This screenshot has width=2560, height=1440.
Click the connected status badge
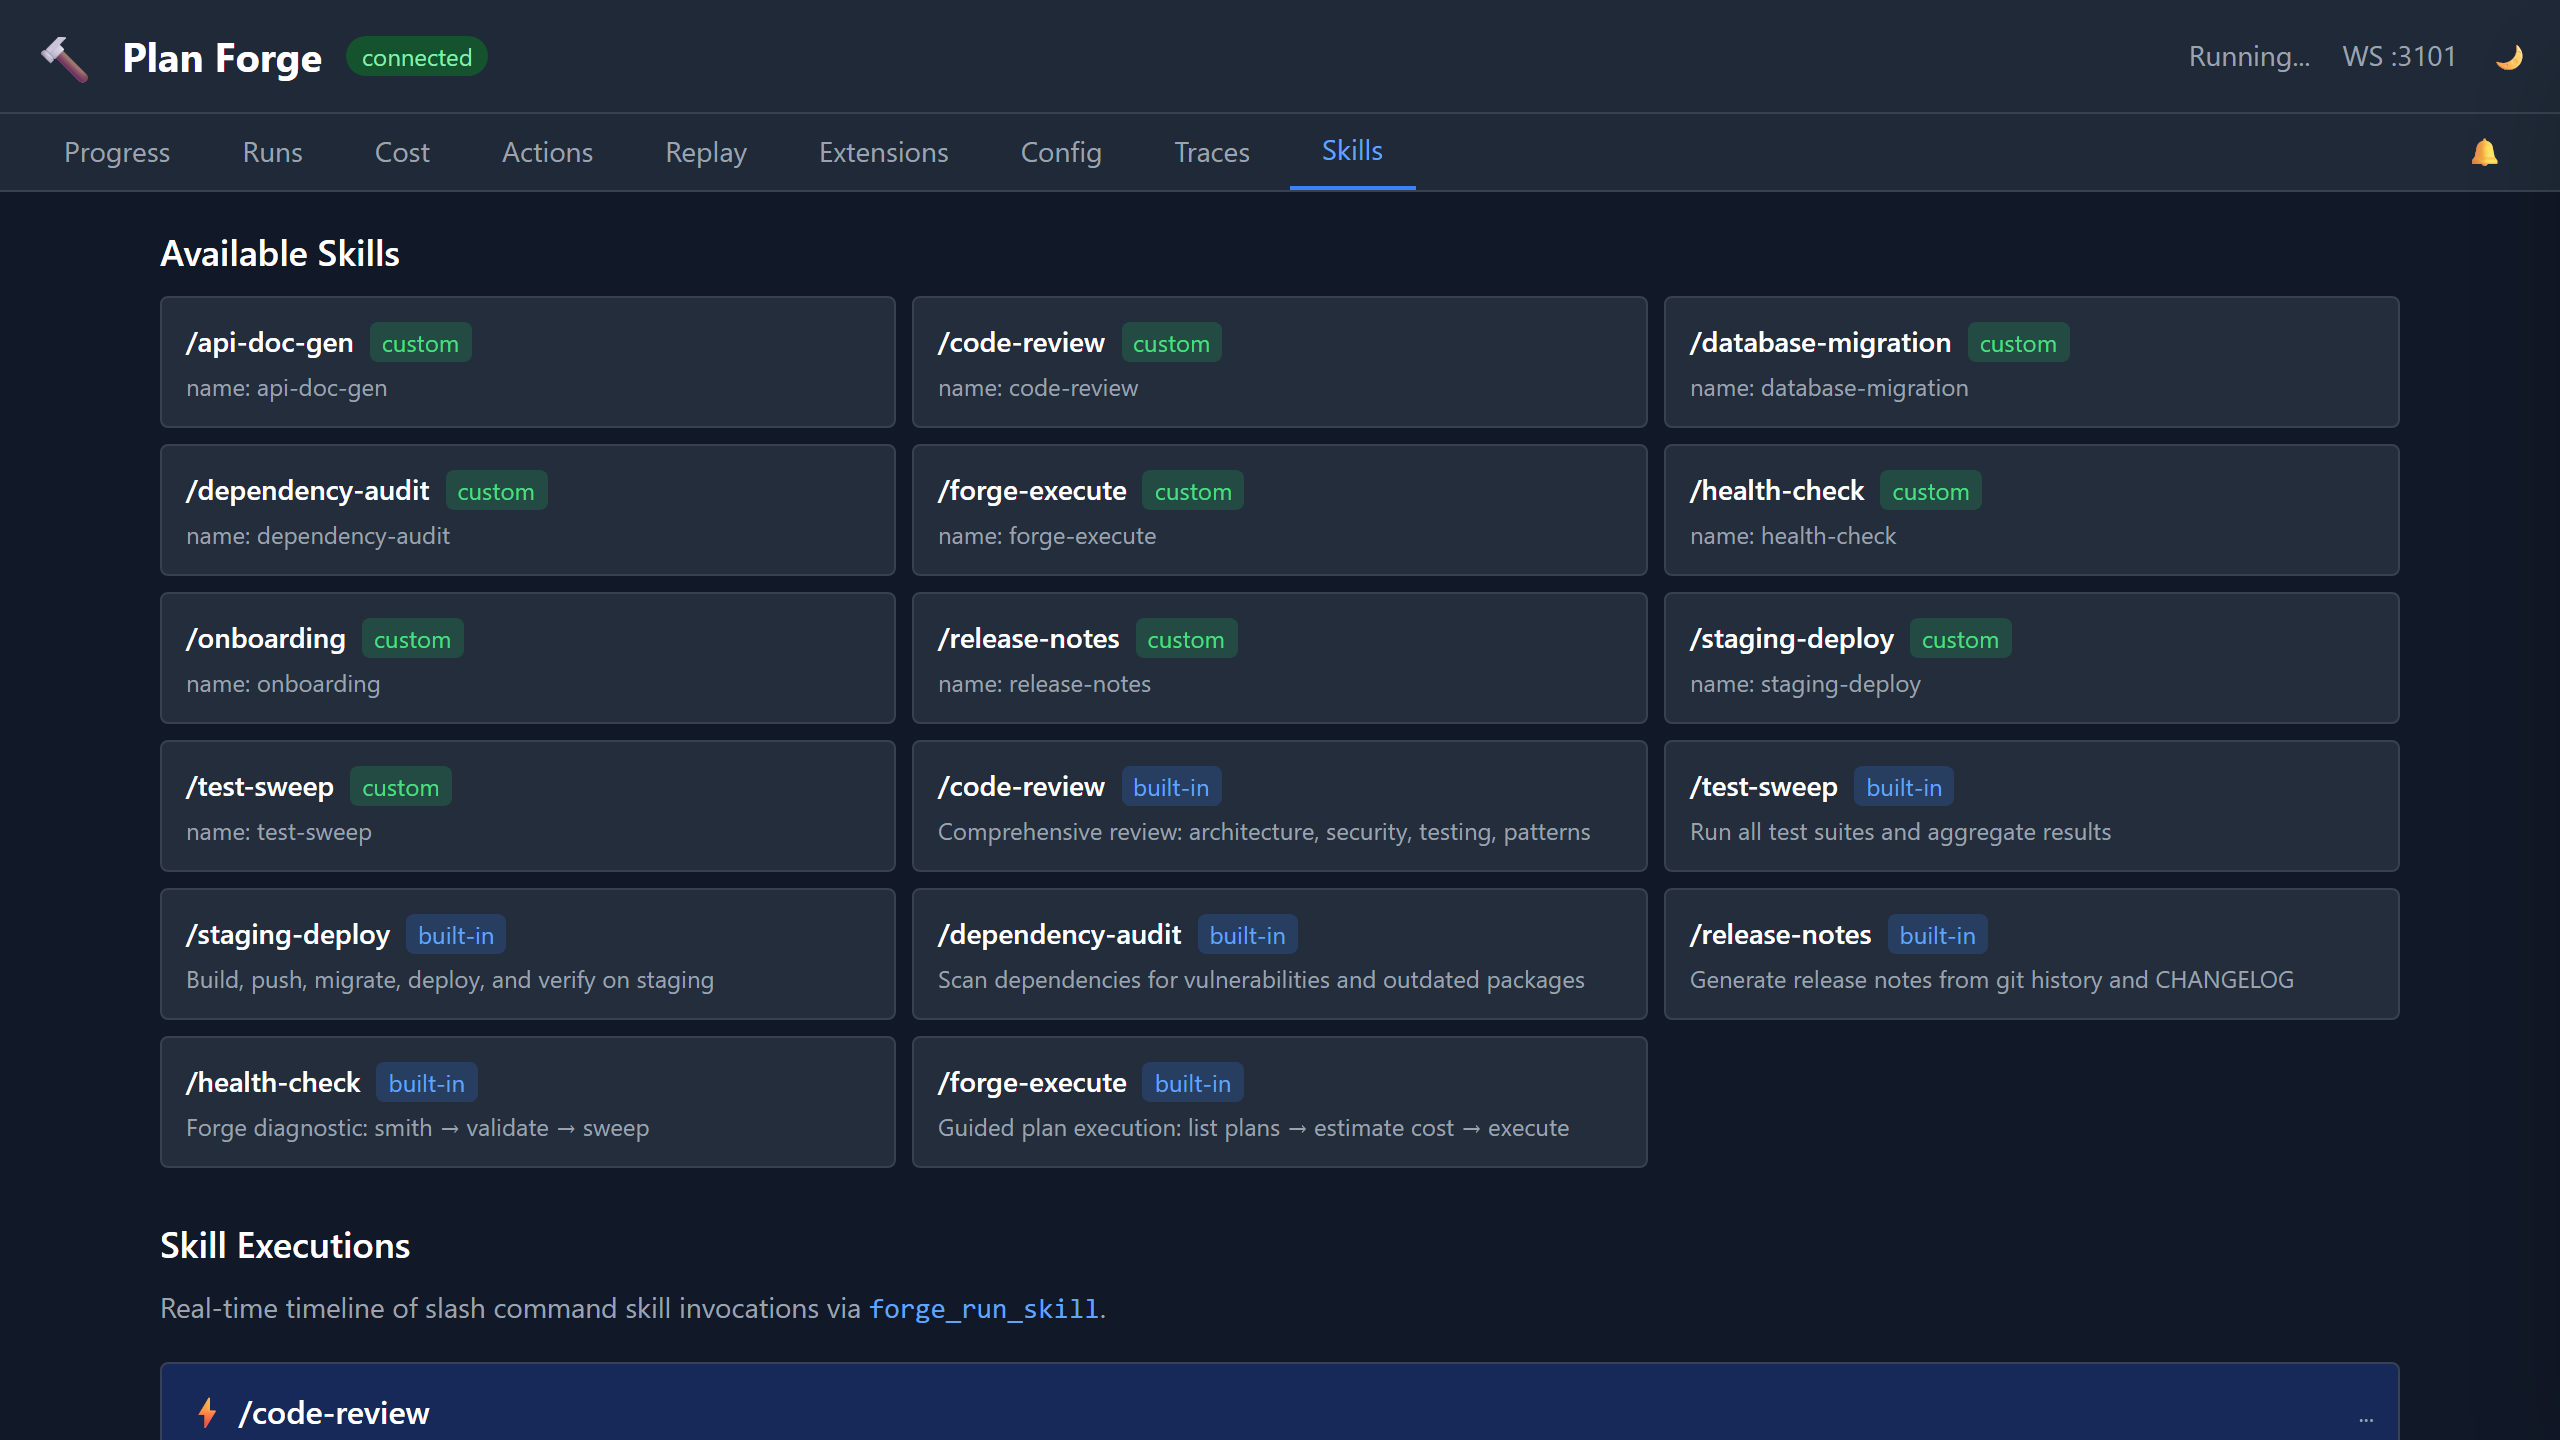pyautogui.click(x=416, y=57)
